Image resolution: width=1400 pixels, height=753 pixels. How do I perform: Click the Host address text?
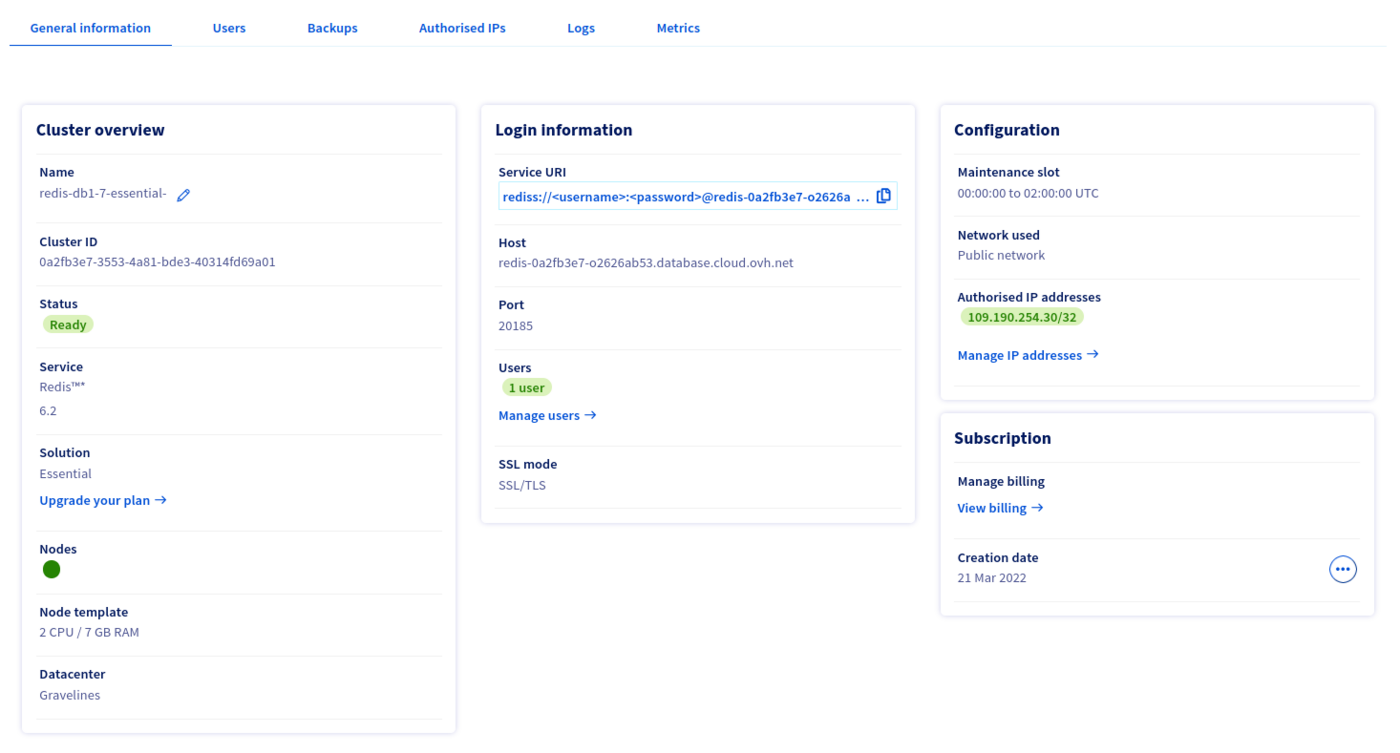[x=645, y=263]
